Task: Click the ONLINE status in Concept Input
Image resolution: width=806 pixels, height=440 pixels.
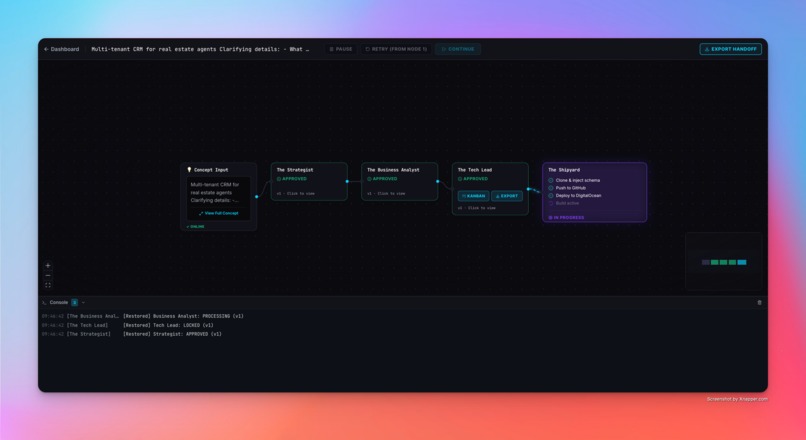Action: coord(196,227)
